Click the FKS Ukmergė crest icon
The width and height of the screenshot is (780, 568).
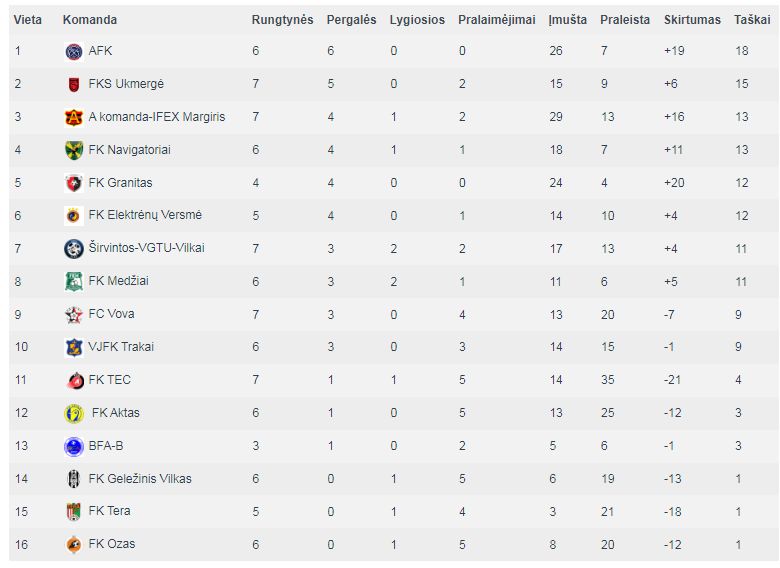tap(74, 84)
